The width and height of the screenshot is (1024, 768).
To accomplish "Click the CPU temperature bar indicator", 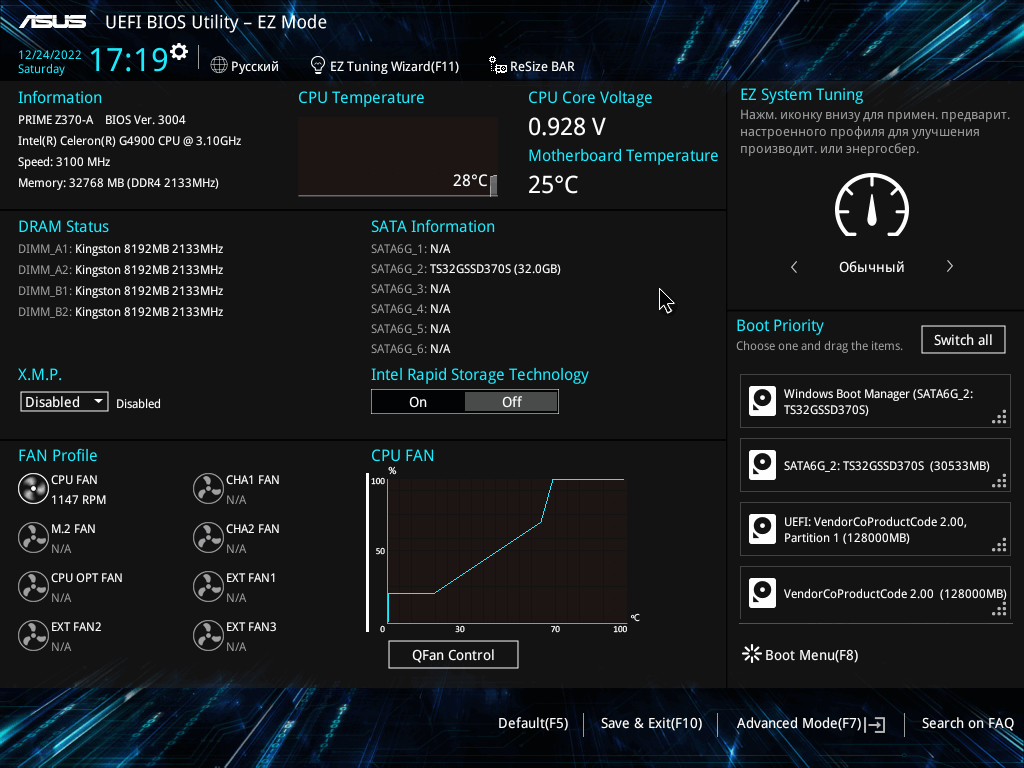I will (x=493, y=185).
